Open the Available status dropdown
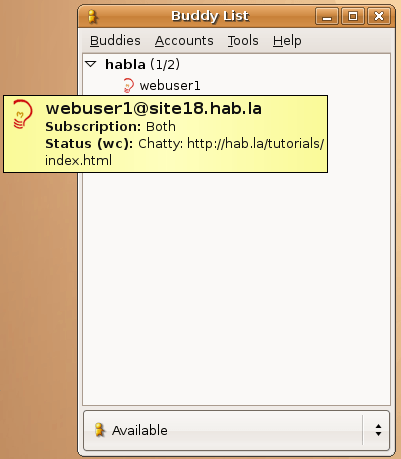This screenshot has width=401, height=459. pos(236,430)
